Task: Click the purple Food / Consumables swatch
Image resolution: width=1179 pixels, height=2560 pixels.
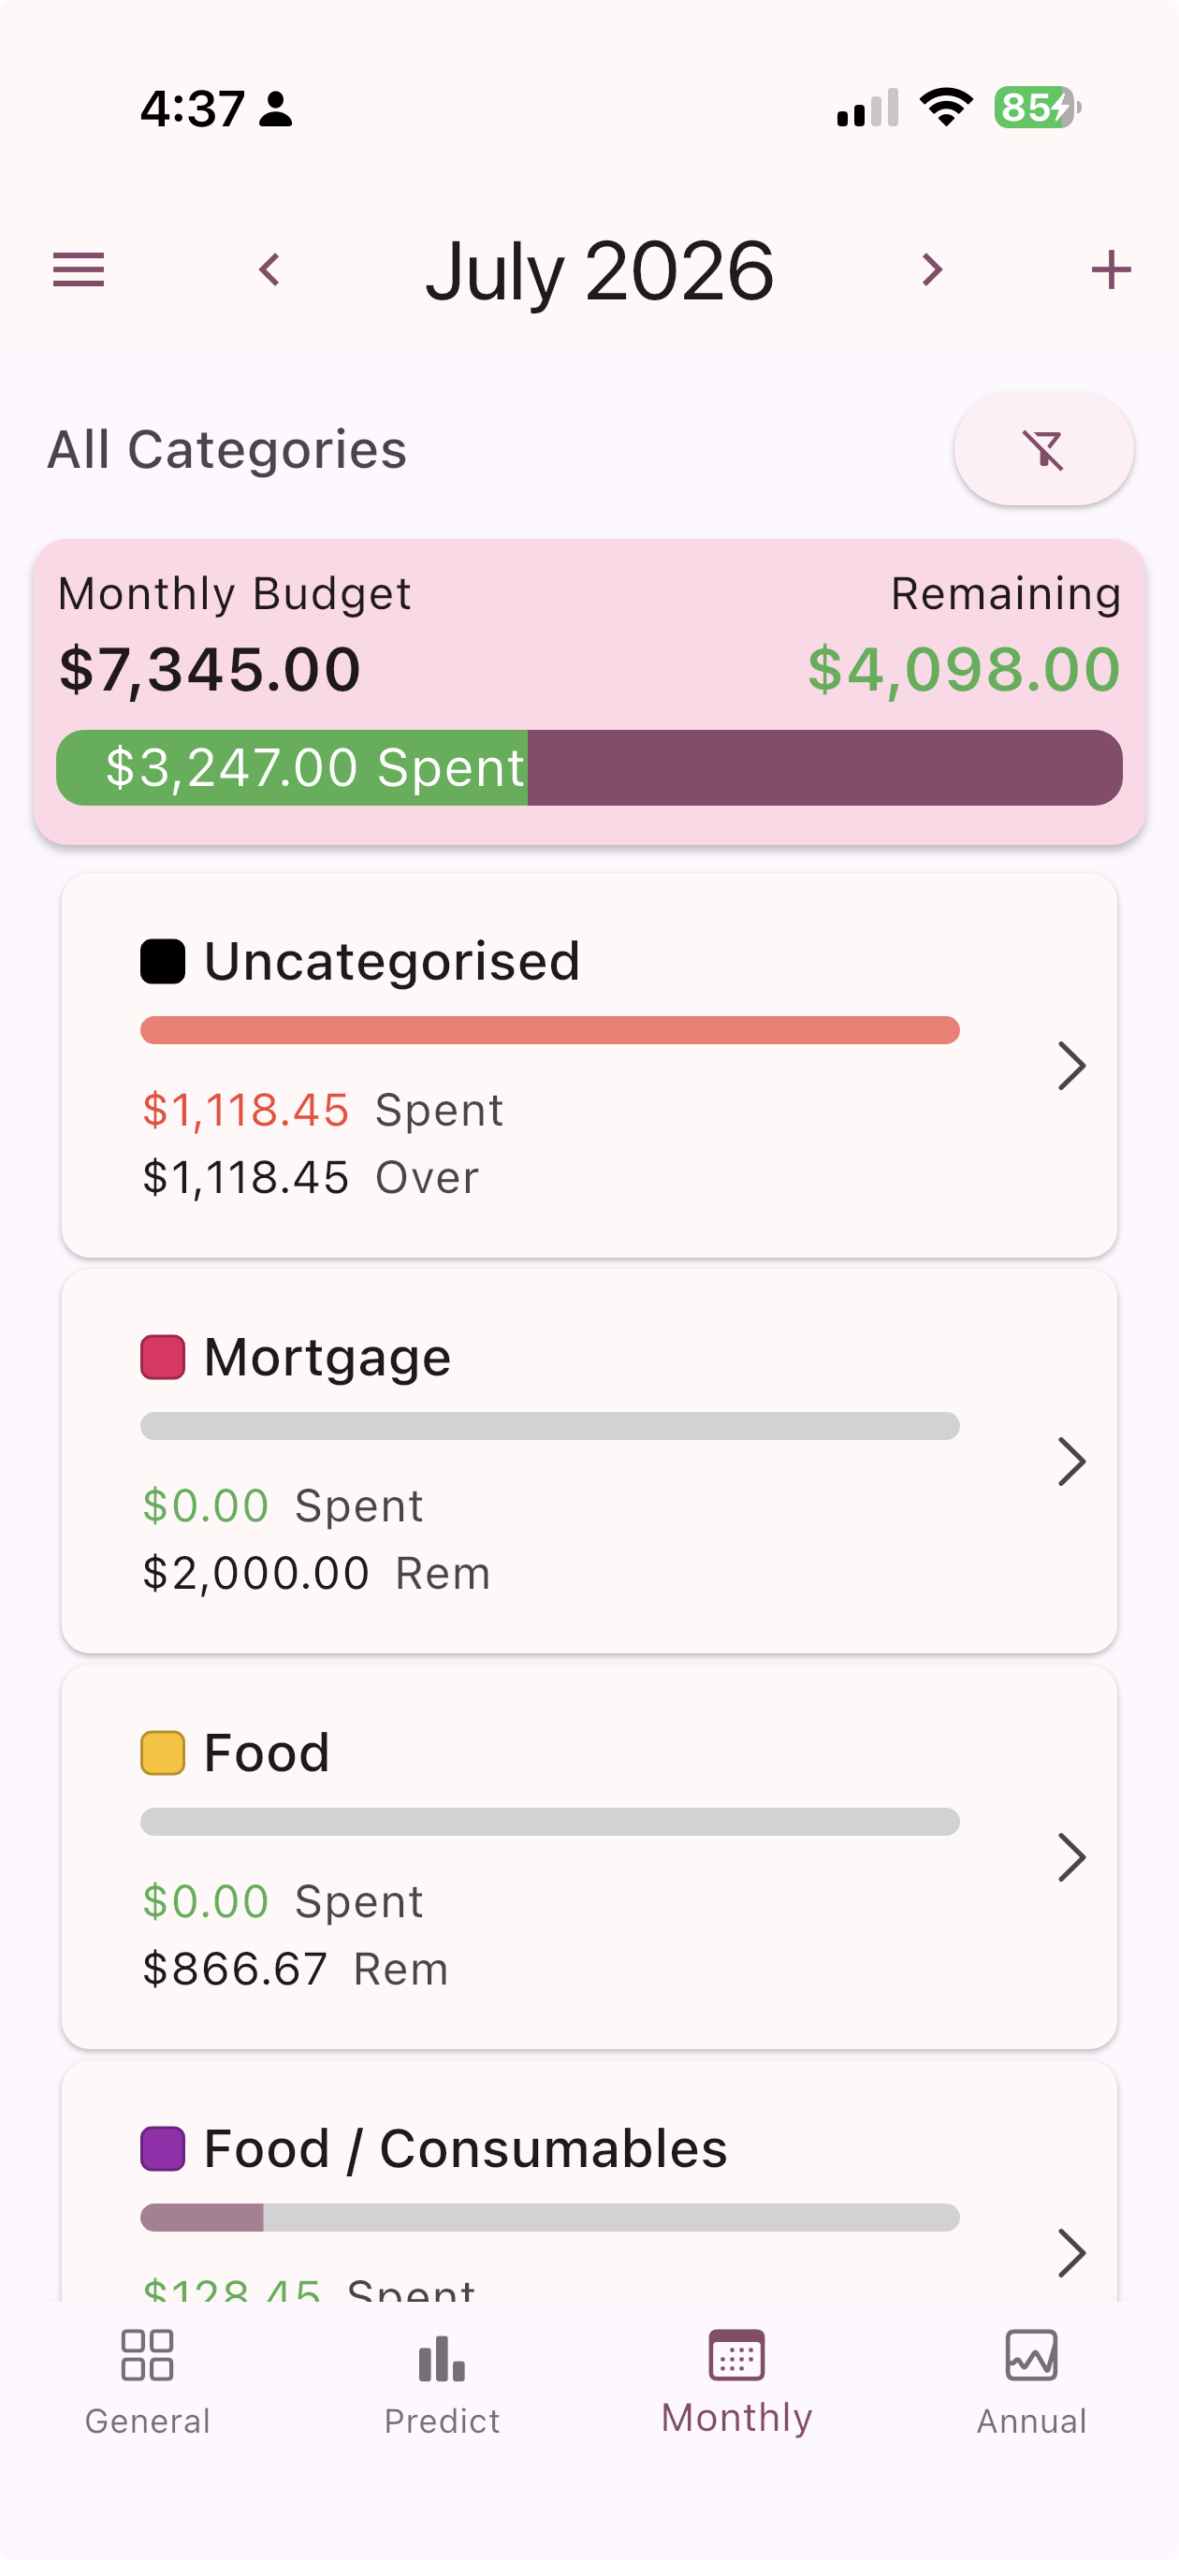Action: point(162,2148)
